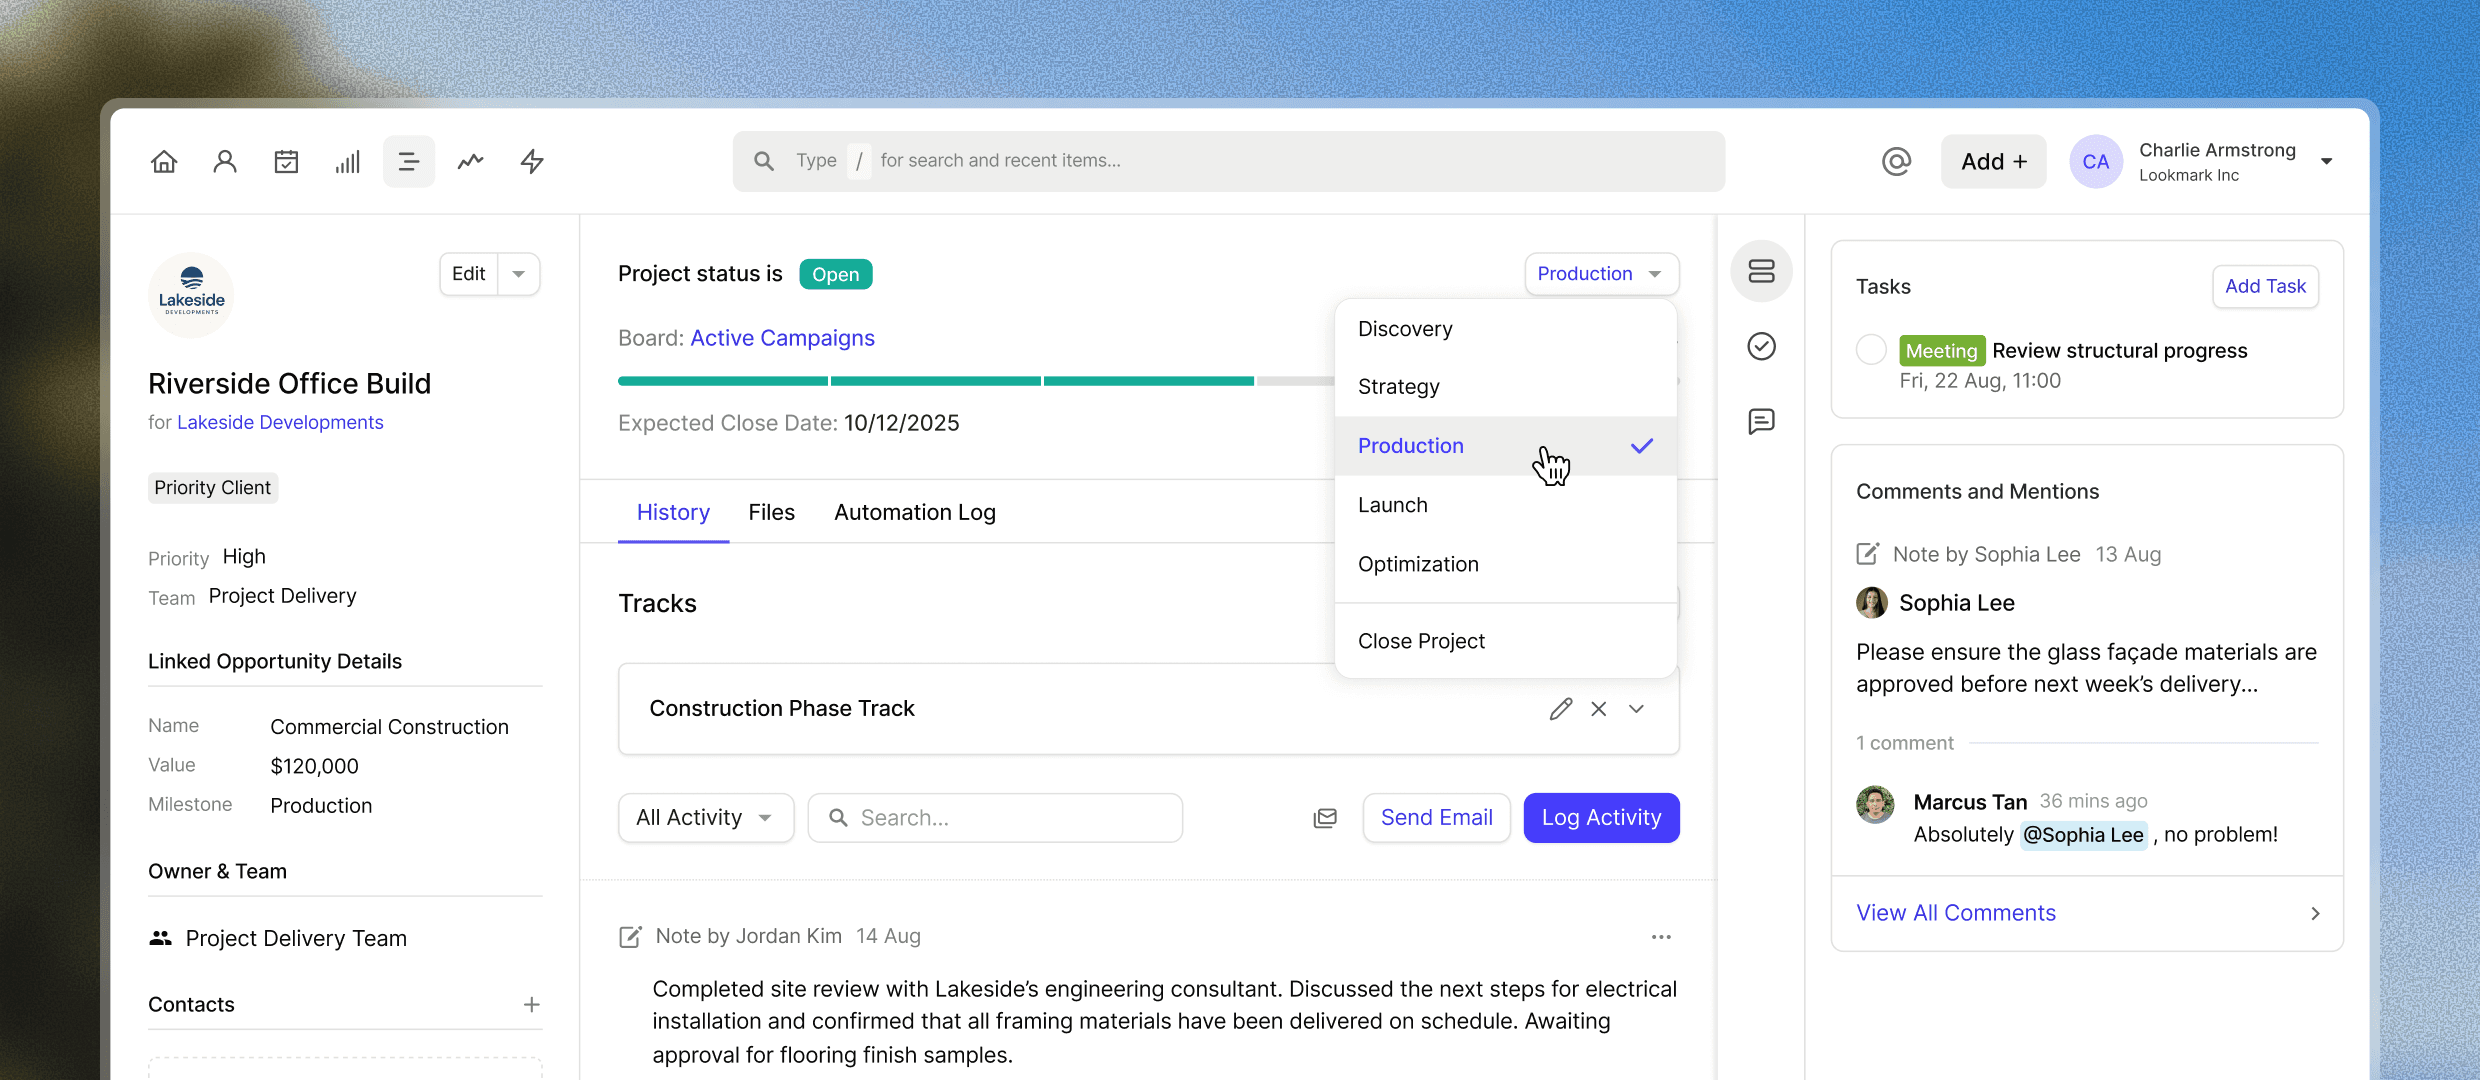Open the chevron next to Edit button
The width and height of the screenshot is (2480, 1080).
pyautogui.click(x=518, y=273)
